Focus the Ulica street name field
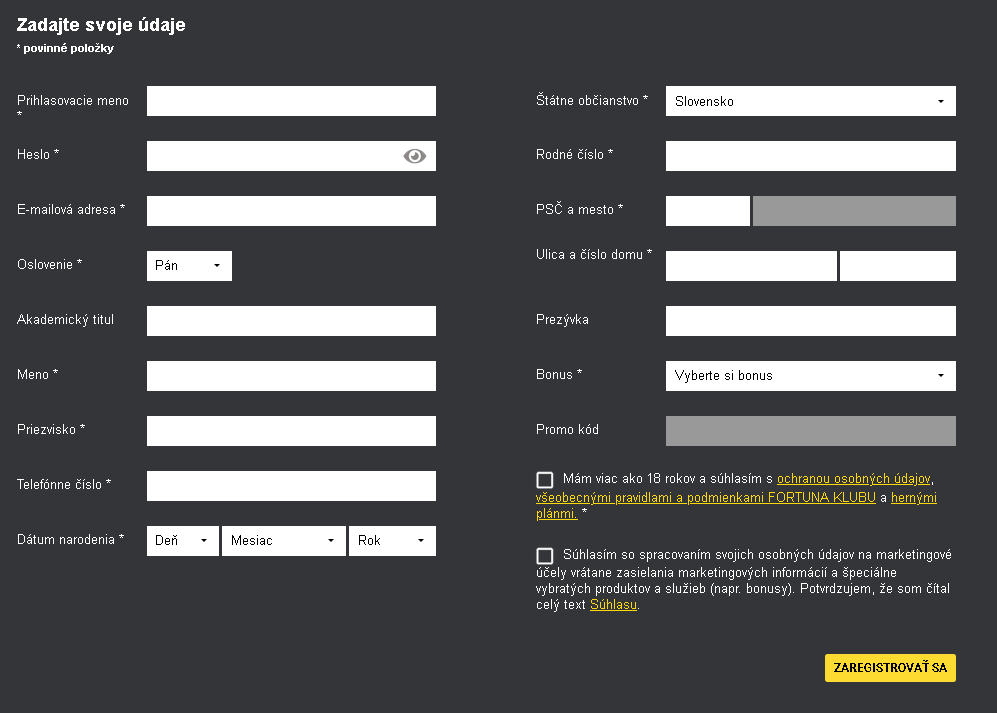The image size is (997, 713). point(751,266)
